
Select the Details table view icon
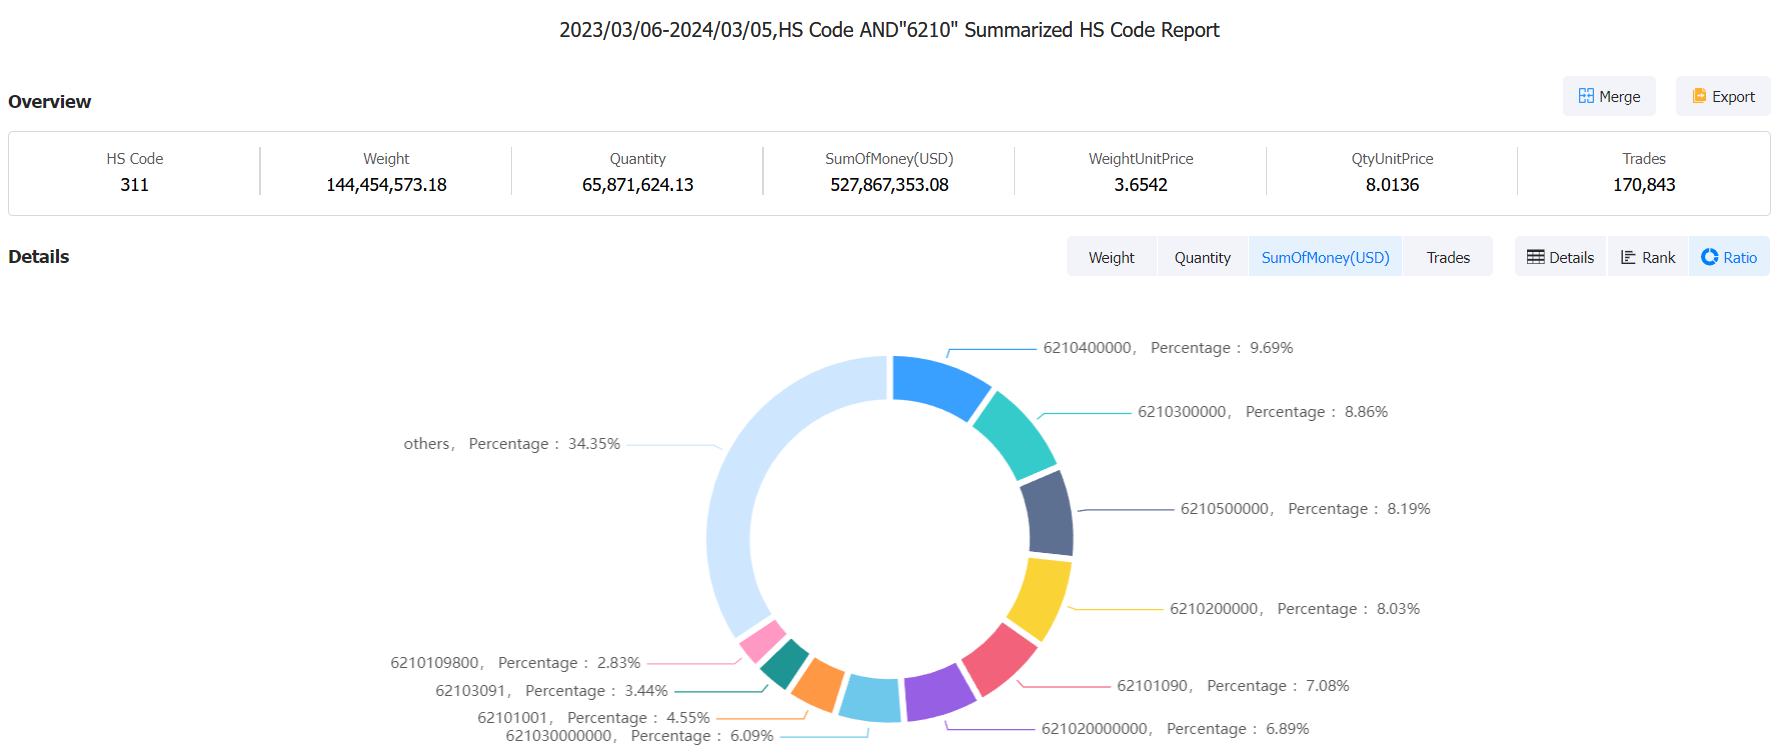pos(1535,257)
